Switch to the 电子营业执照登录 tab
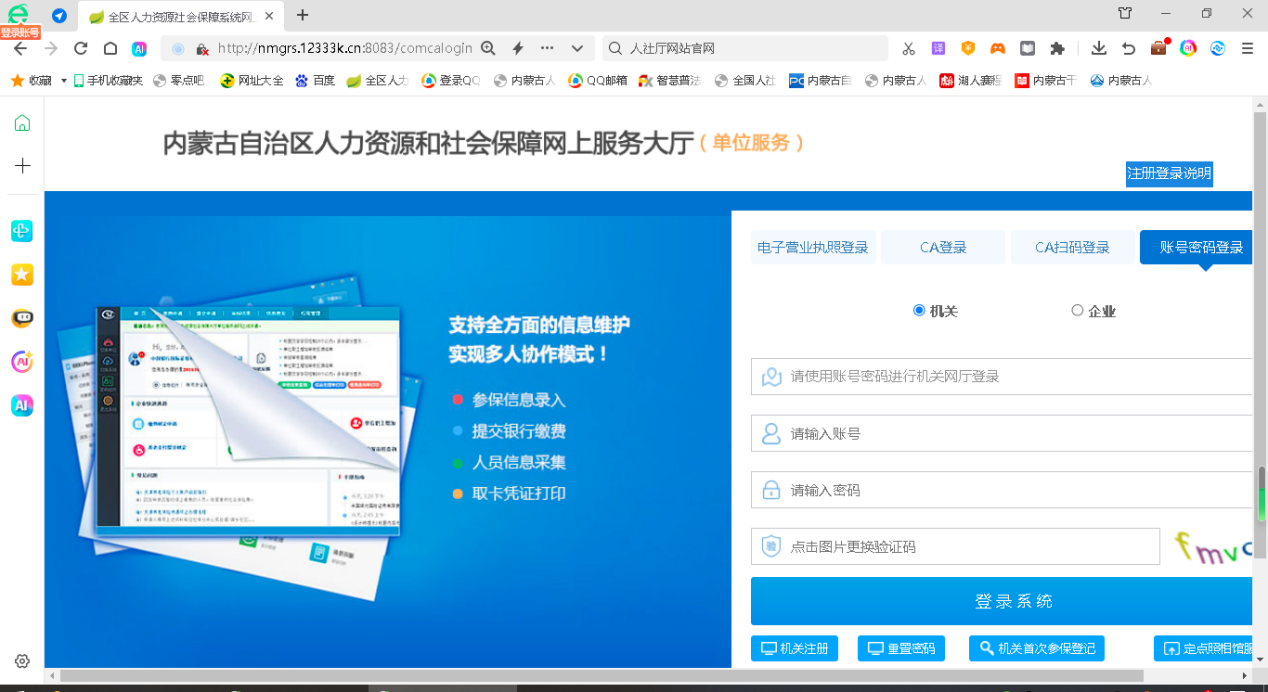The image size is (1268, 692). coord(813,247)
